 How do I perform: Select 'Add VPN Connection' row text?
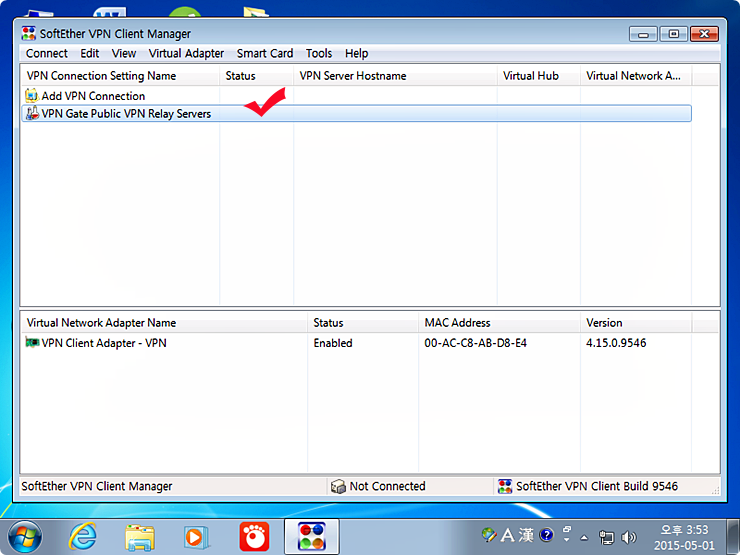[x=93, y=96]
